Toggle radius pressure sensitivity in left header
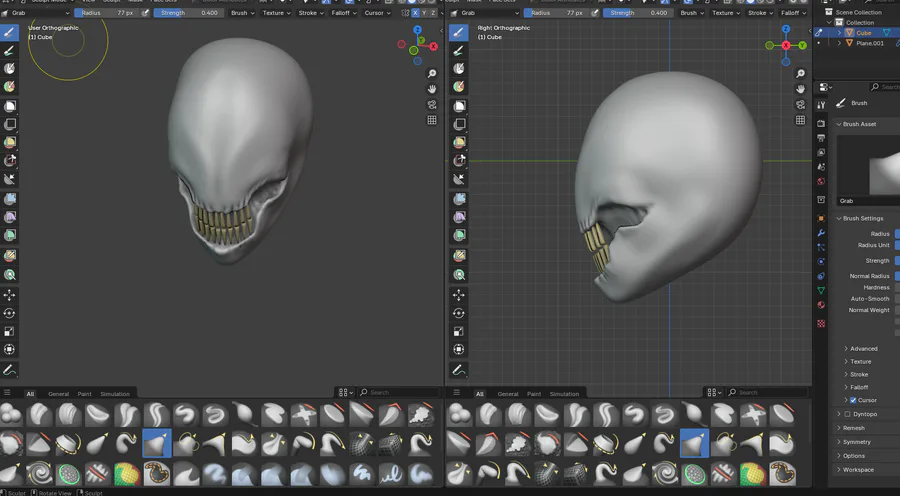This screenshot has height=496, width=900. (x=146, y=13)
